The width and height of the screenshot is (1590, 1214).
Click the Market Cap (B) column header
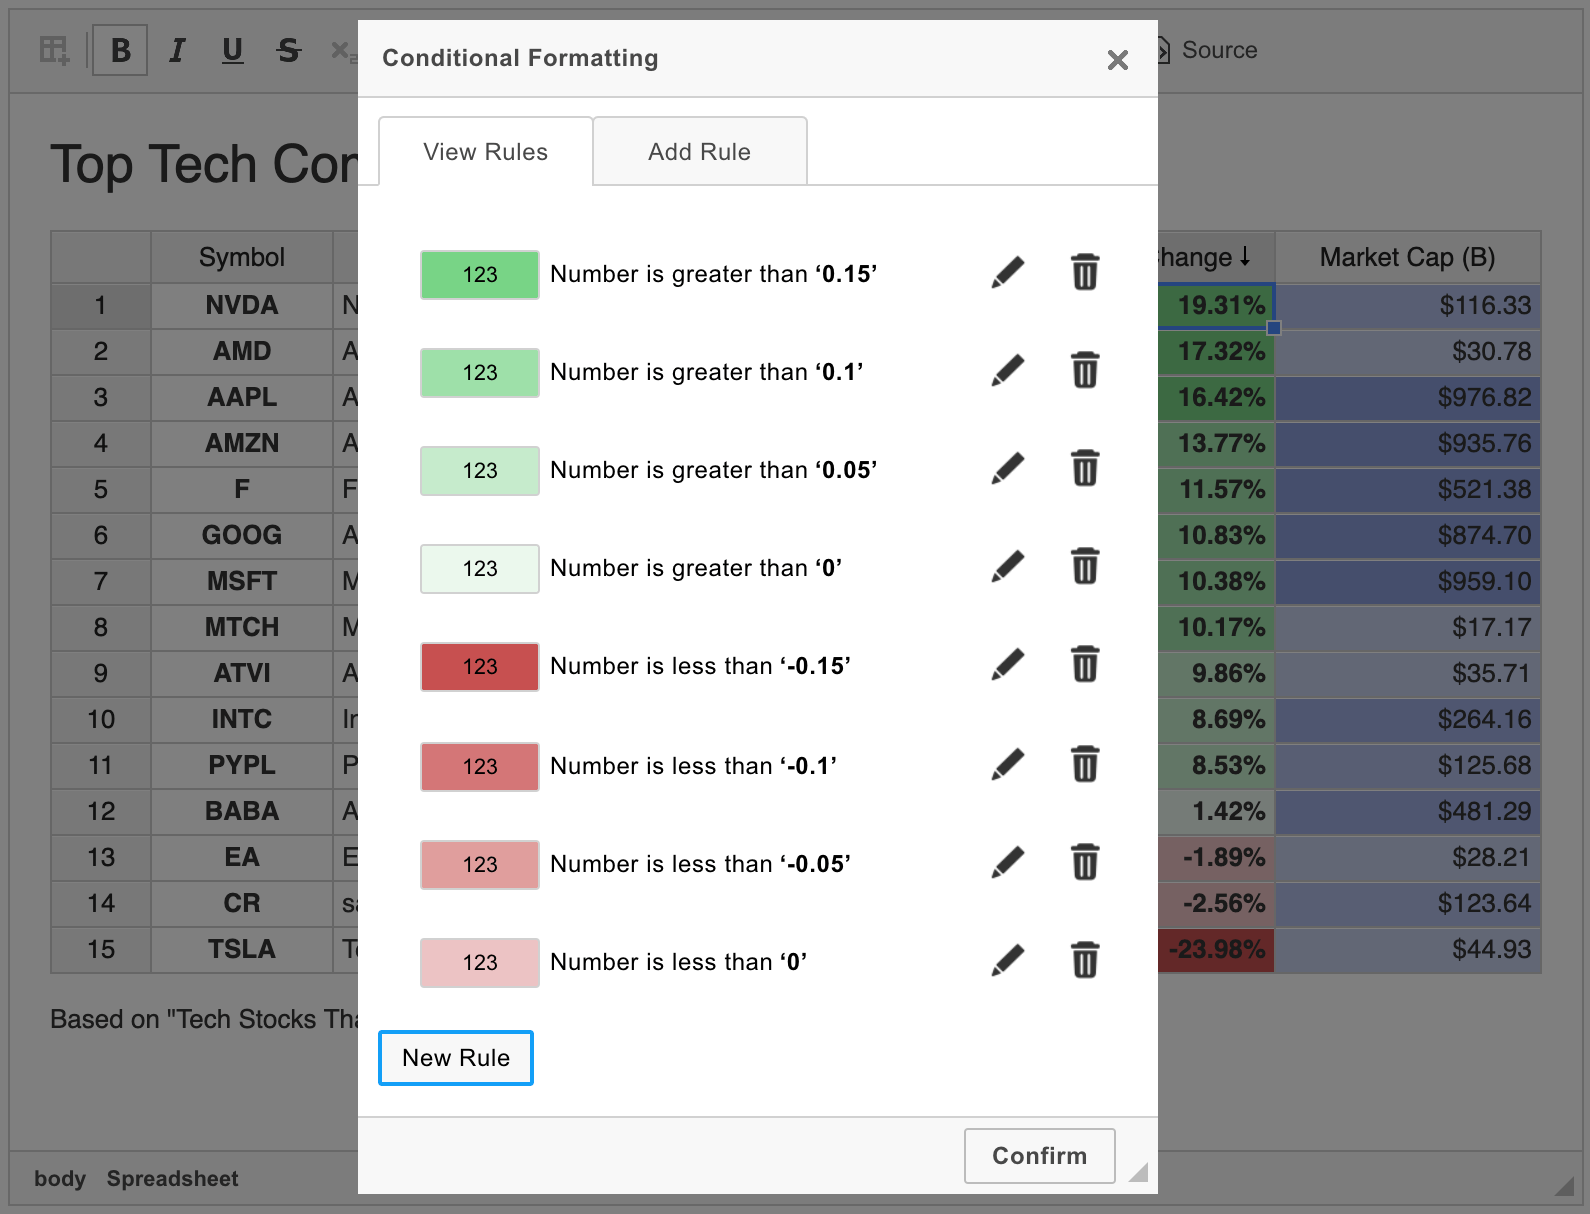pyautogui.click(x=1408, y=257)
